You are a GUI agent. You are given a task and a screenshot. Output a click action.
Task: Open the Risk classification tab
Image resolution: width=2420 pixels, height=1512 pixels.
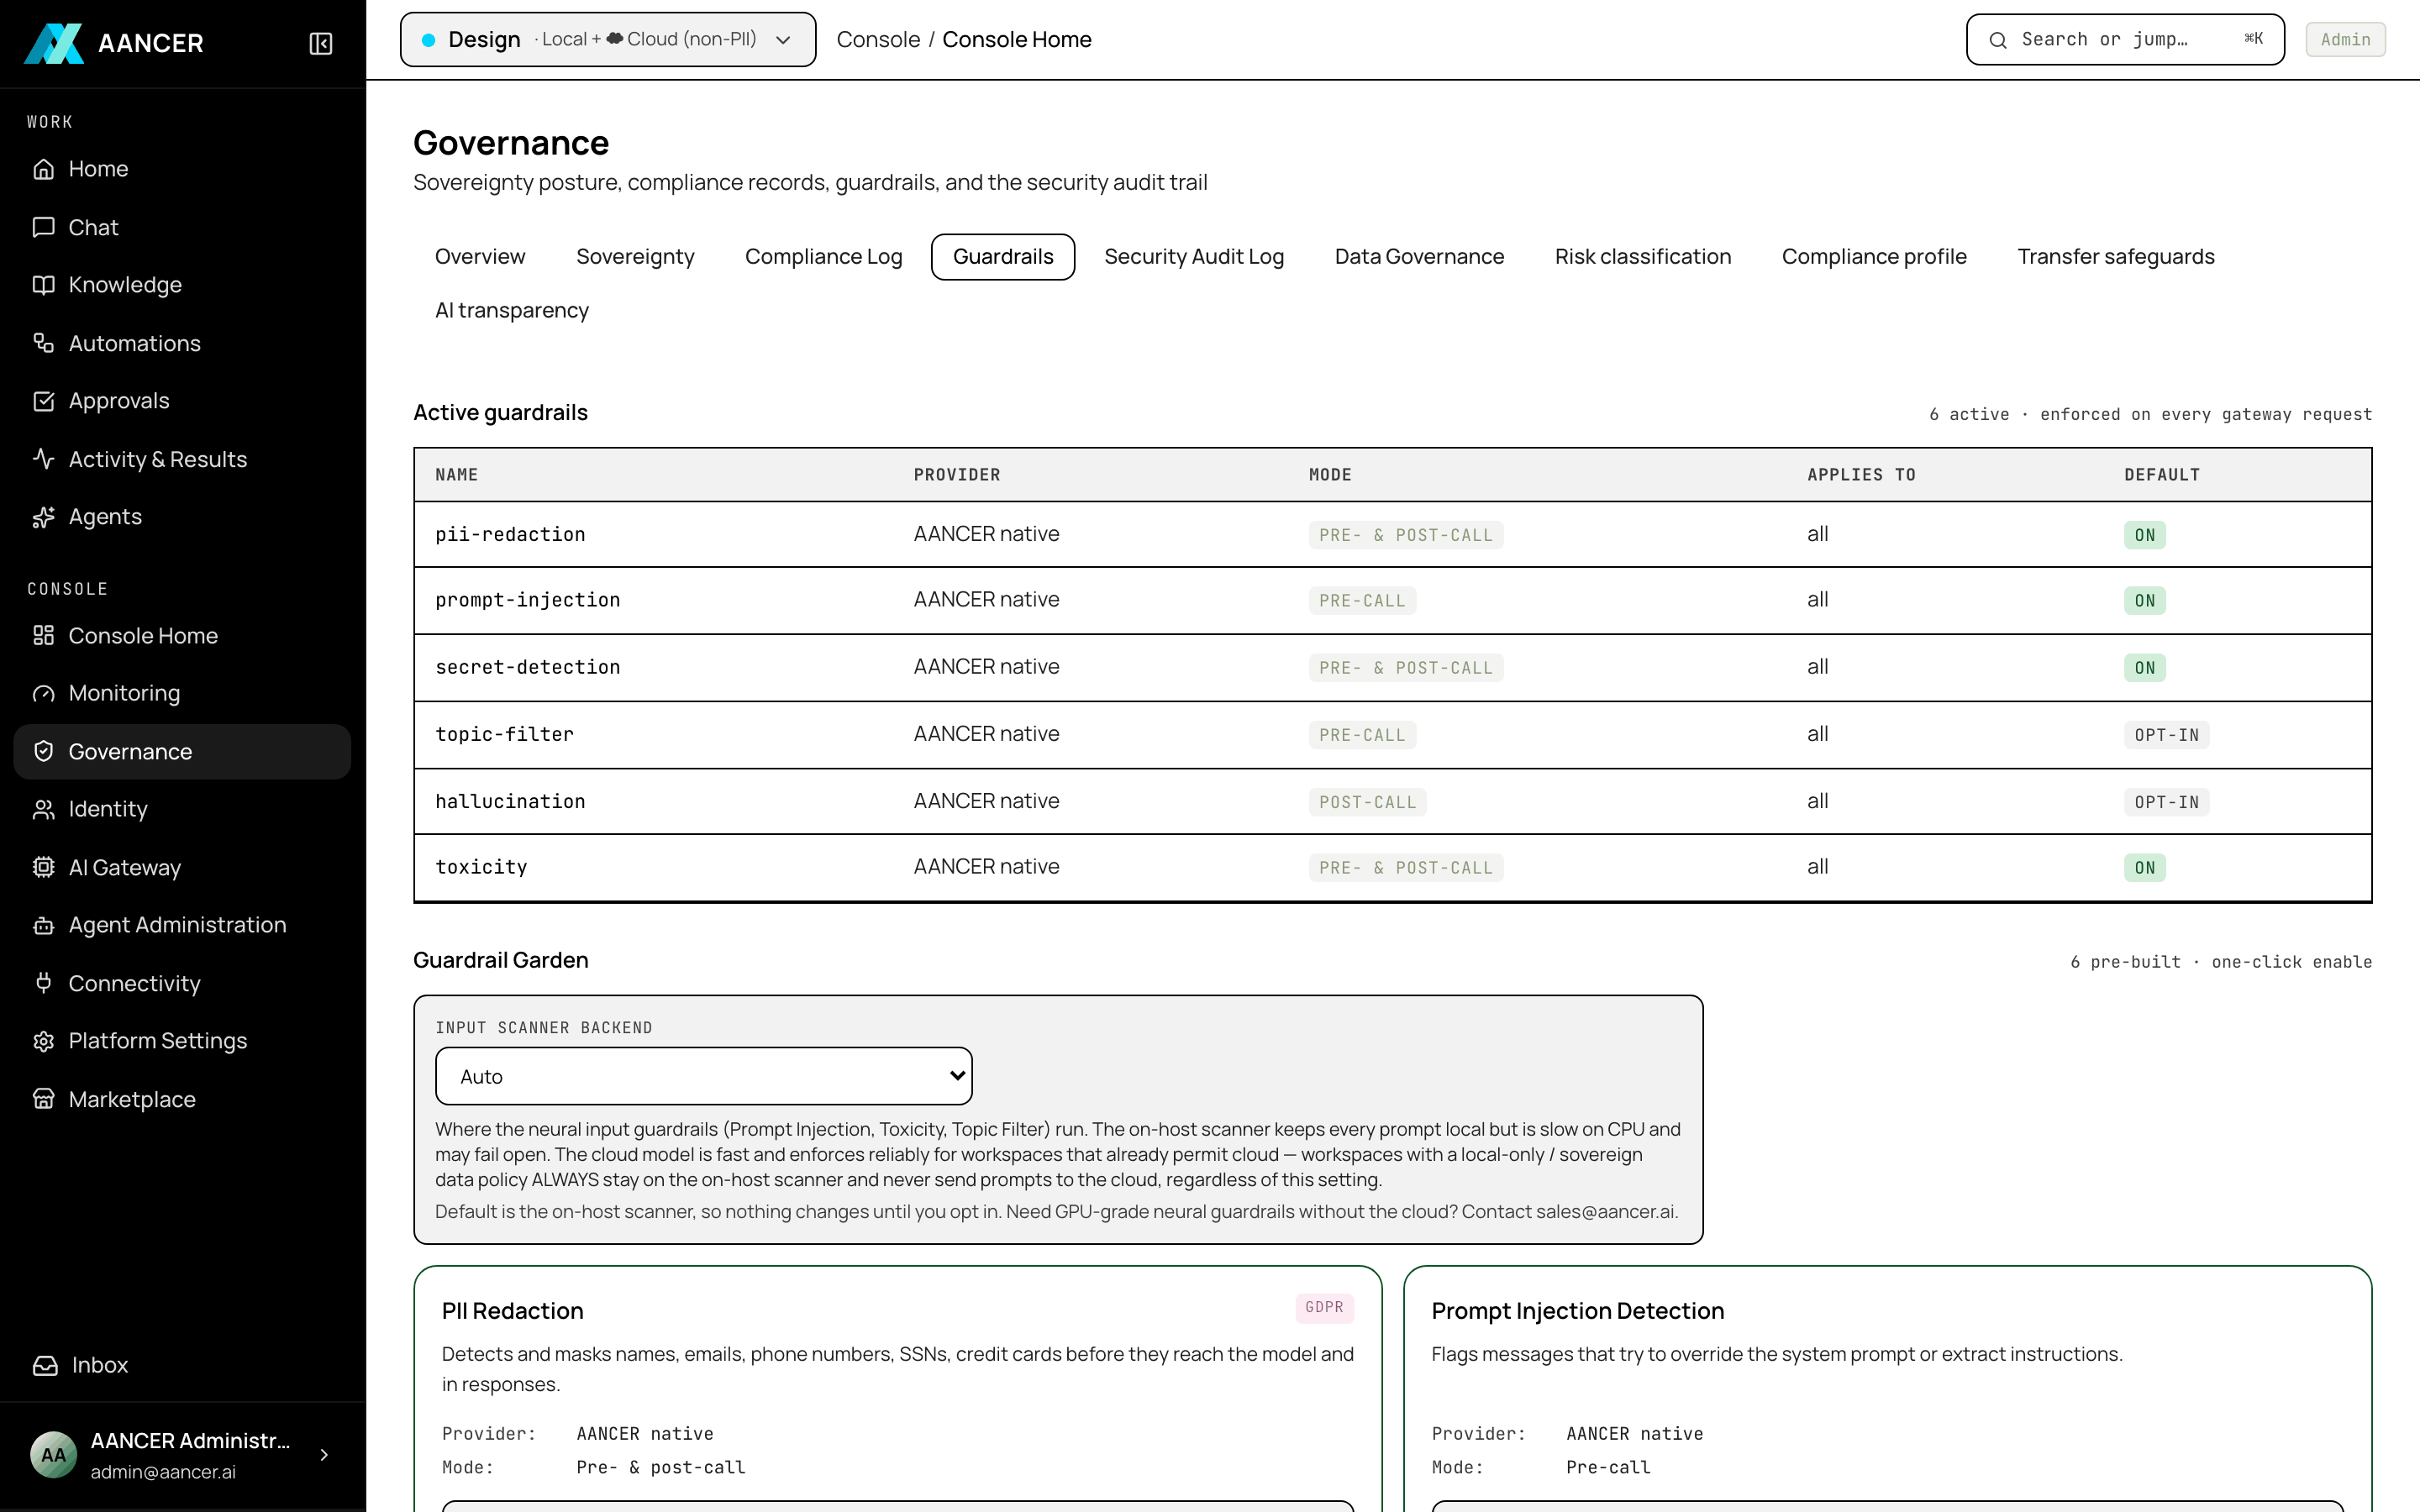1643,257
